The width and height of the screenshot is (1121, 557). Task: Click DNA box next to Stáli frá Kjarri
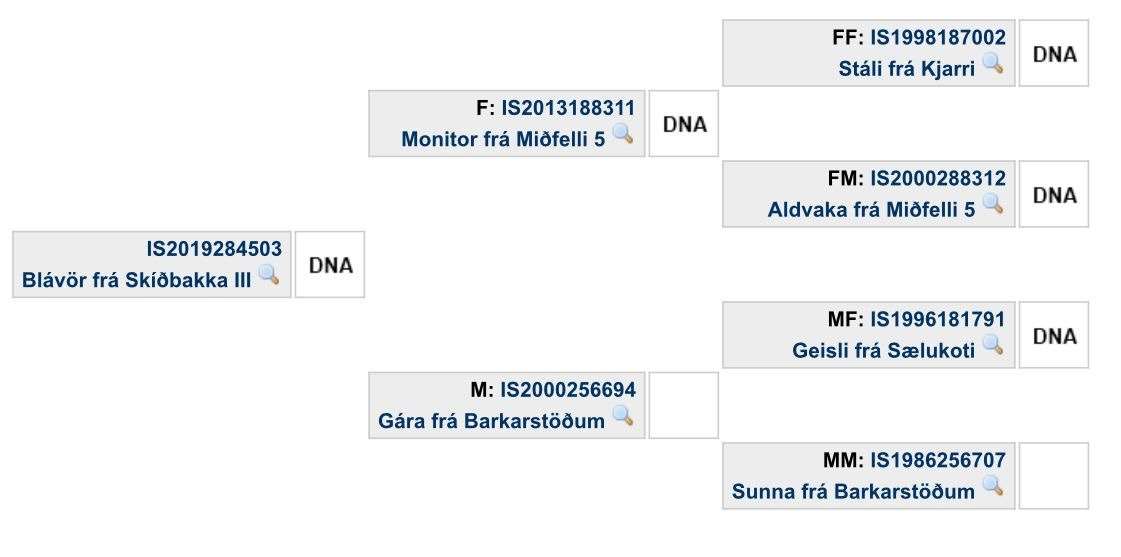click(1054, 53)
